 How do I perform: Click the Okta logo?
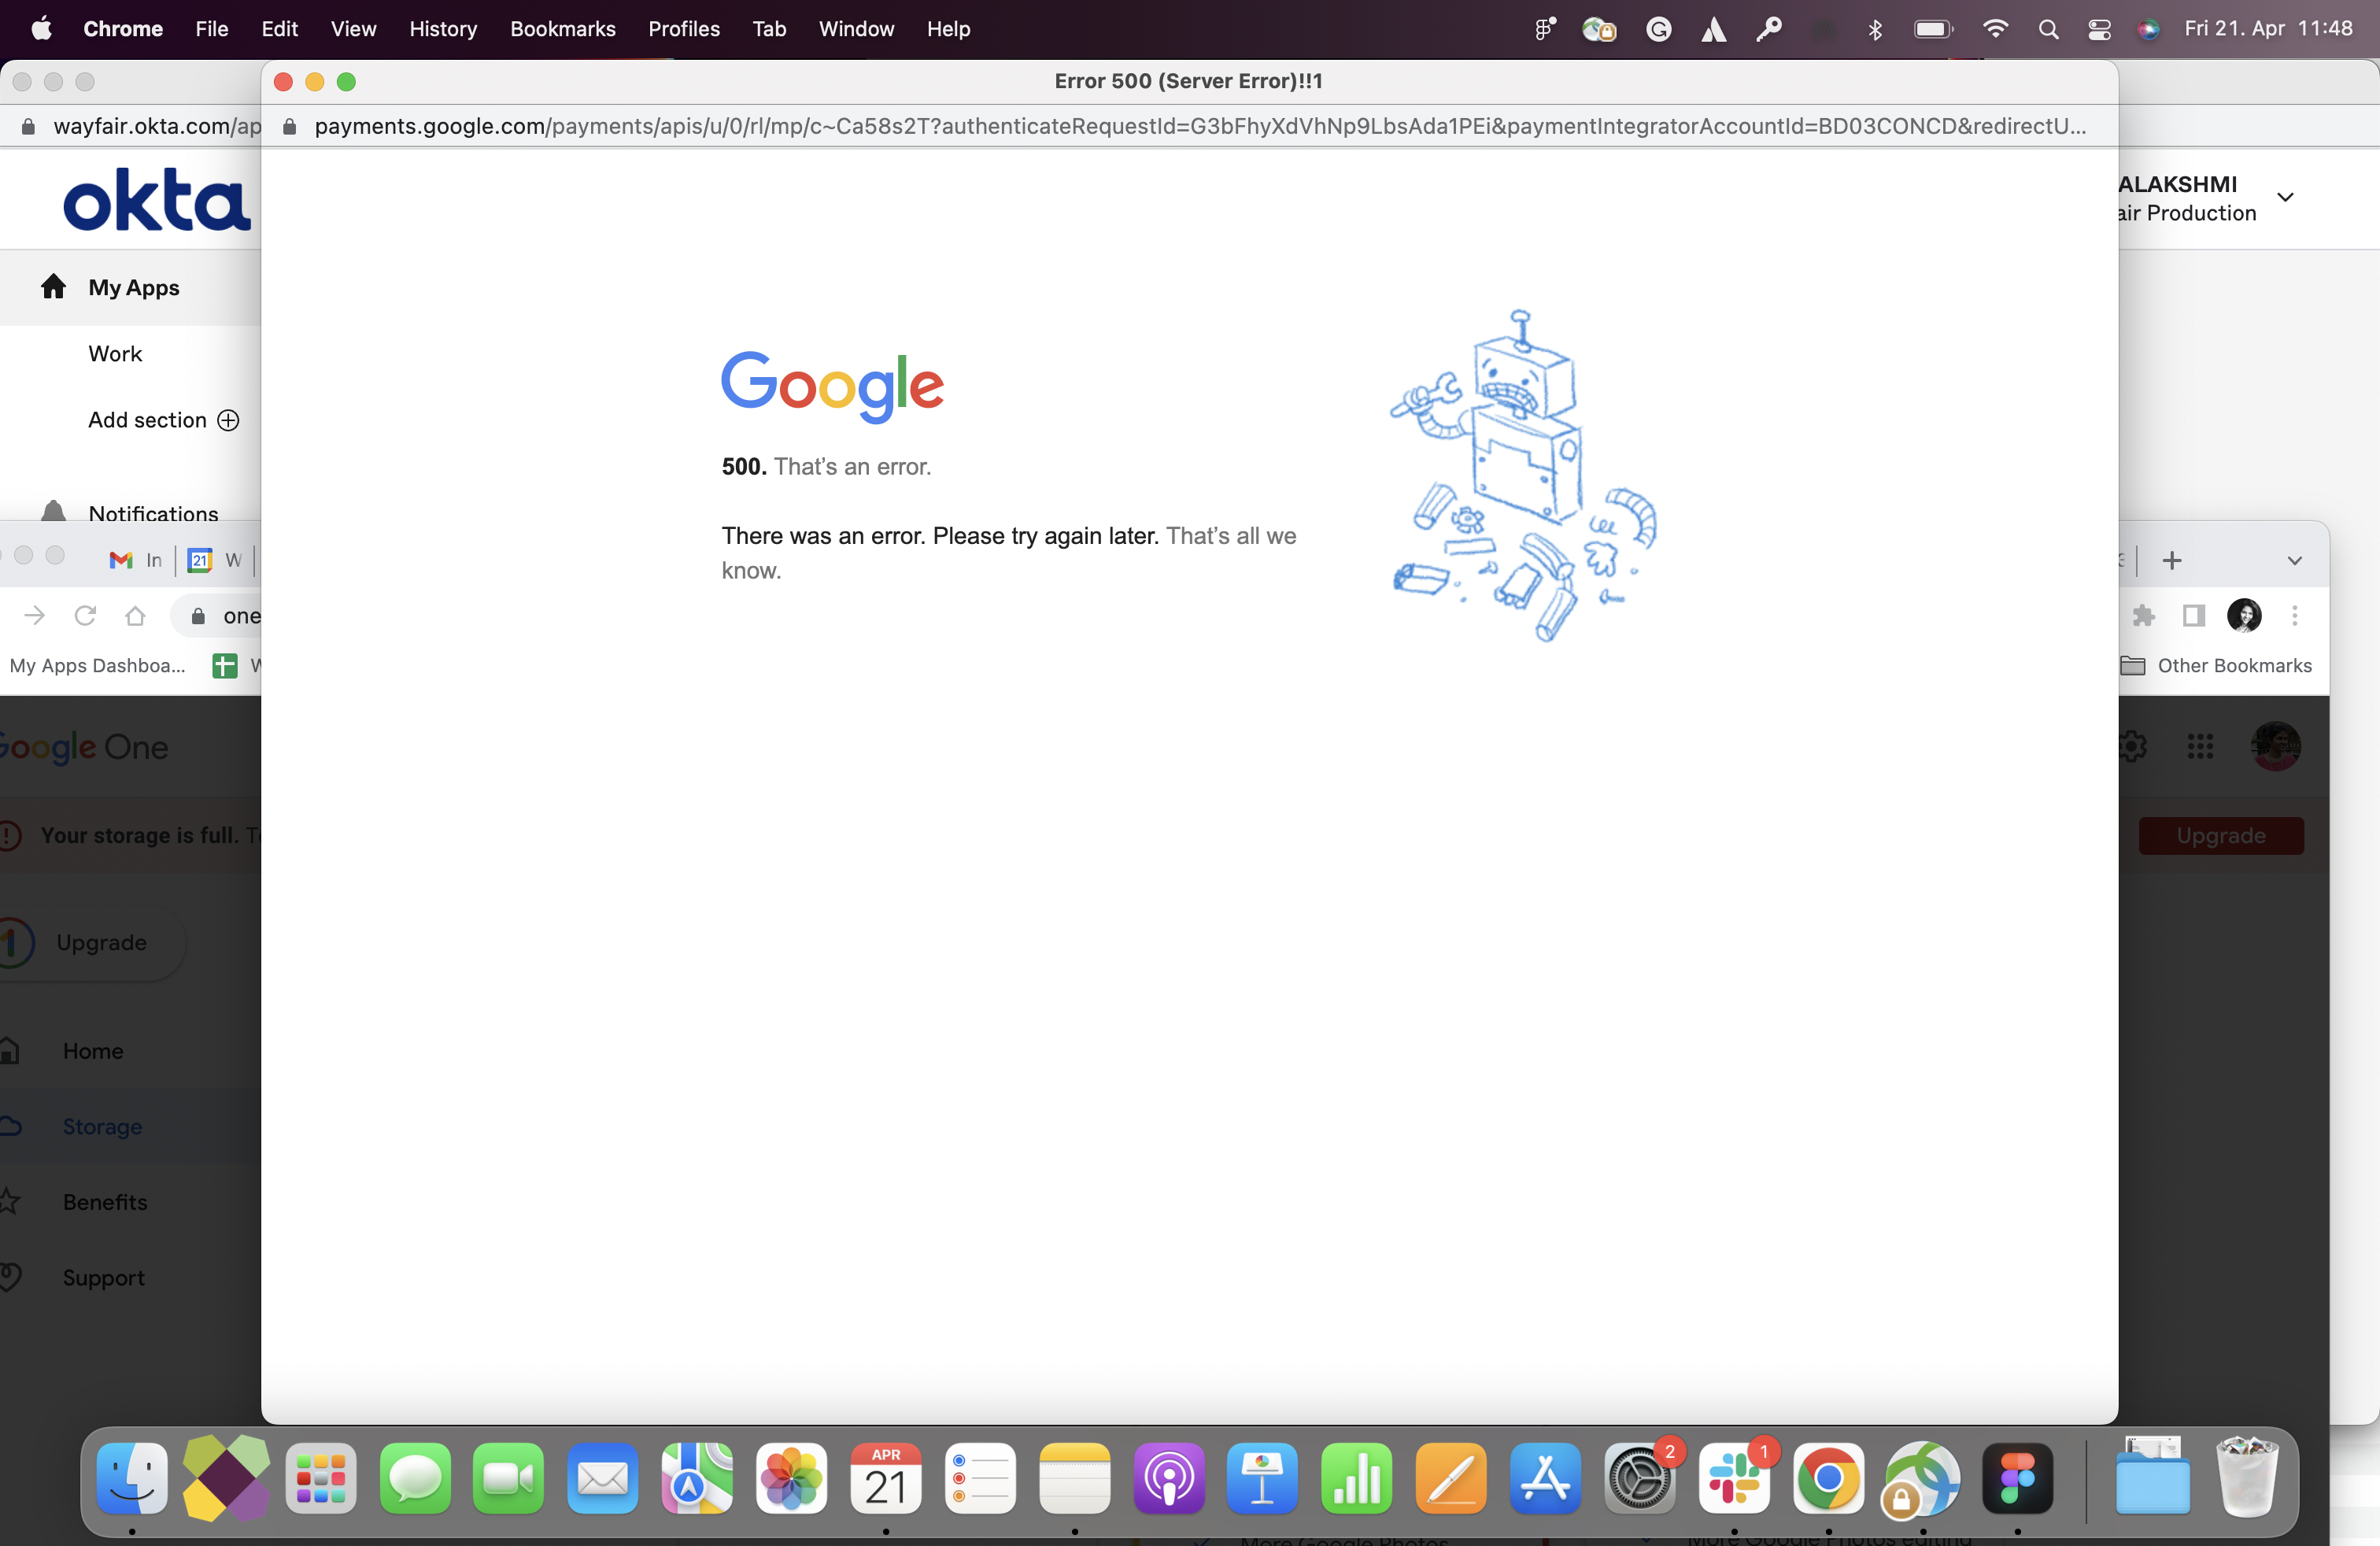tap(156, 200)
